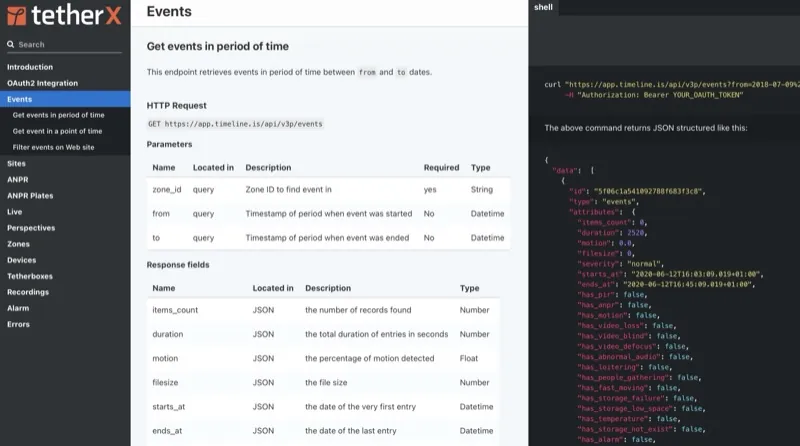Click the Authorization Bearer header line
Screen dimensions: 800x446
(654, 95)
